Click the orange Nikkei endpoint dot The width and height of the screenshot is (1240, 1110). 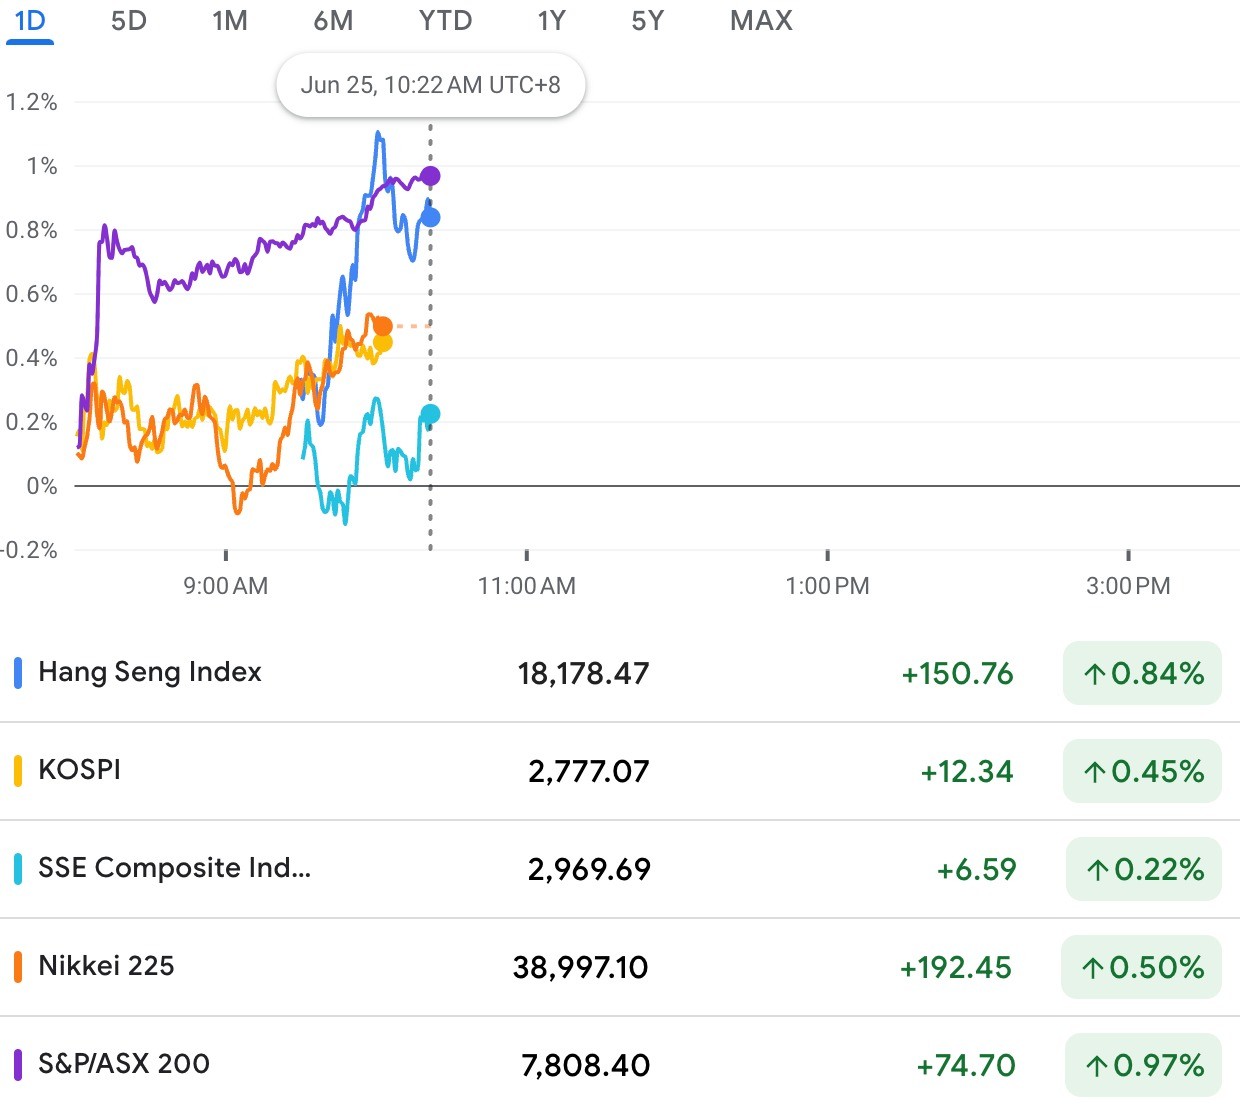[x=382, y=326]
